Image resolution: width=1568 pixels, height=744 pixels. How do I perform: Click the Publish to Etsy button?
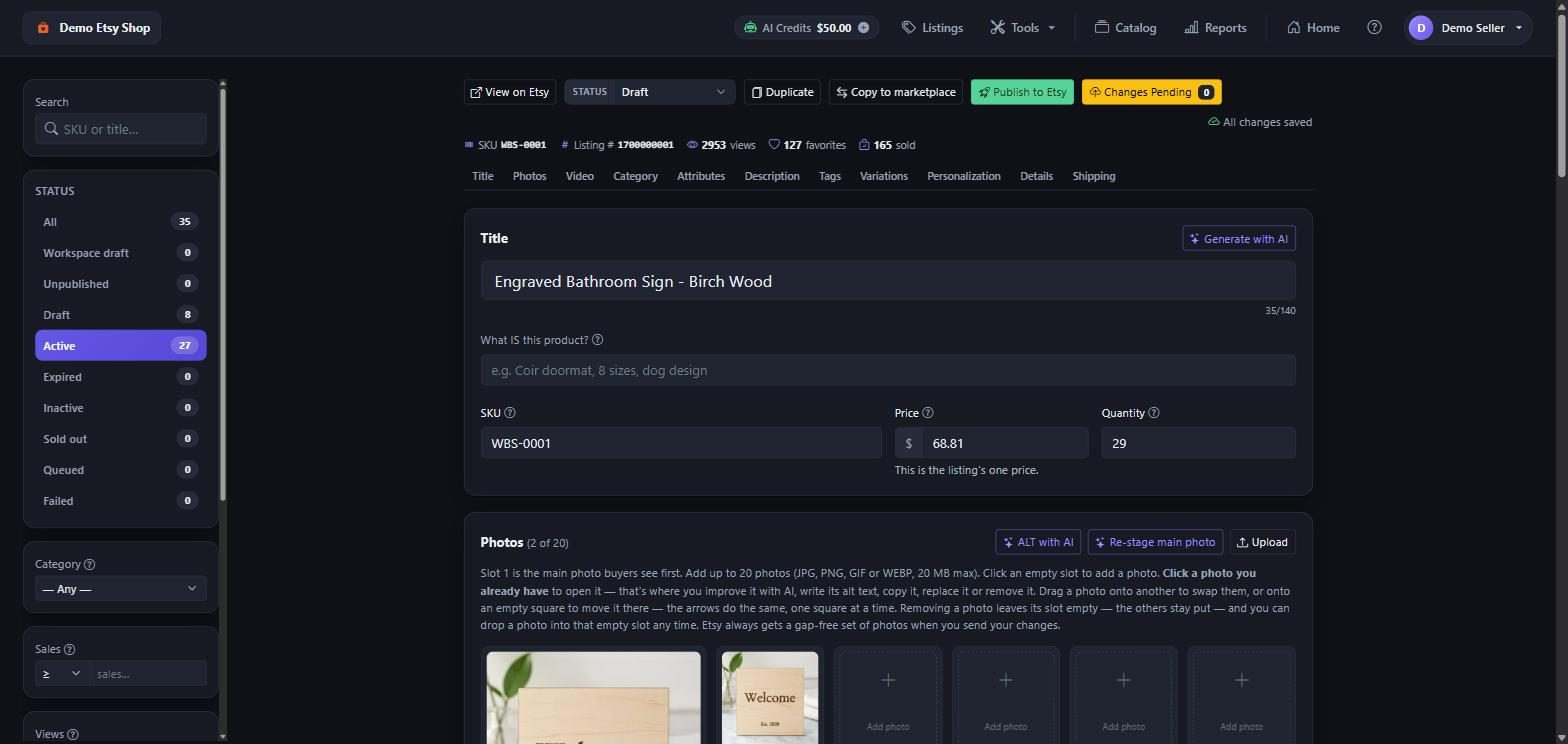tap(1022, 92)
